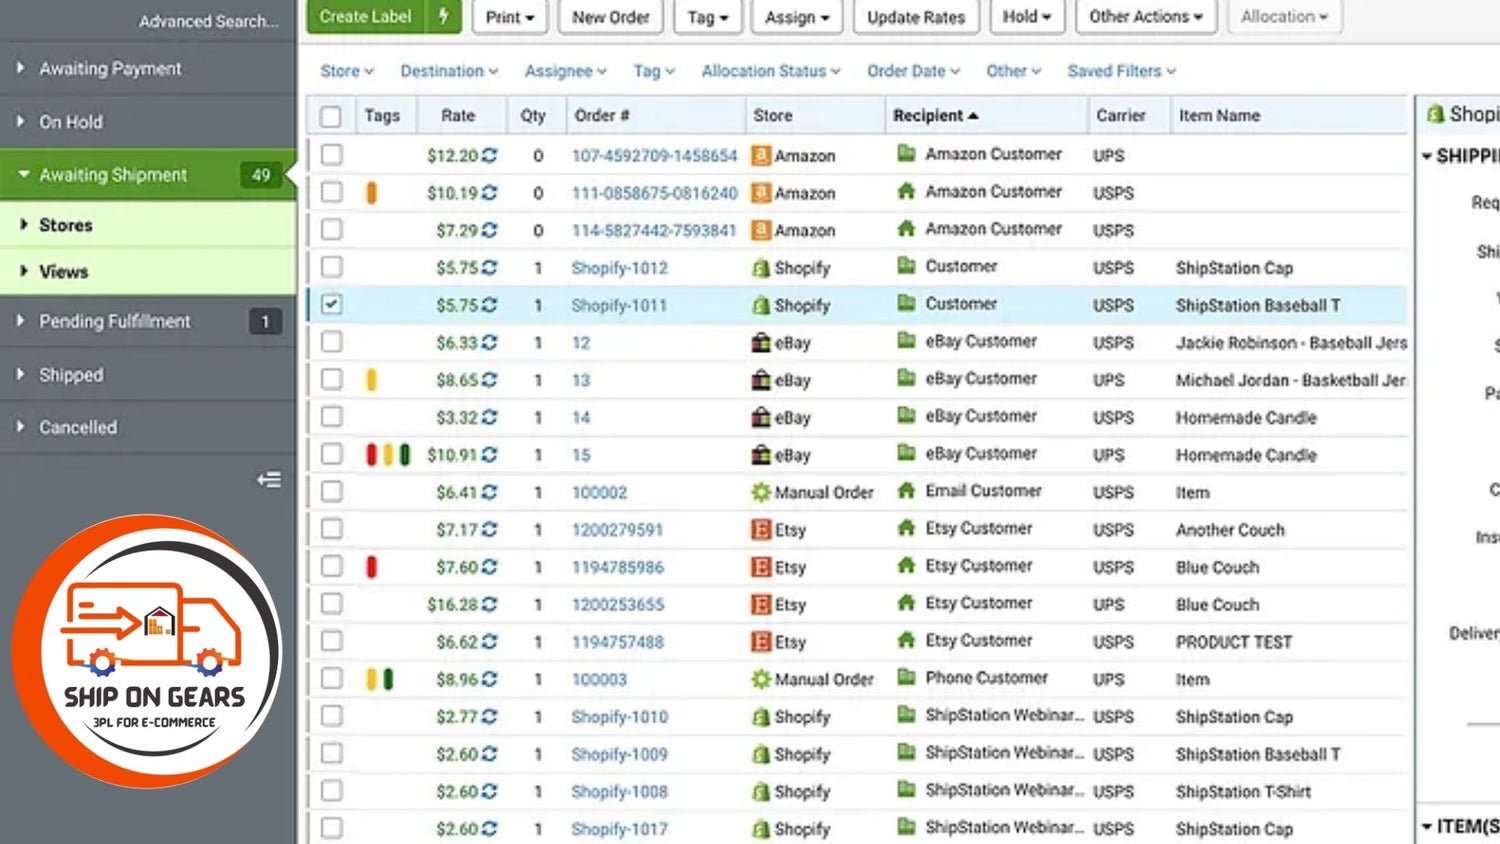Viewport: 1500px width, 844px height.
Task: Click the Update Rates button
Action: [916, 17]
